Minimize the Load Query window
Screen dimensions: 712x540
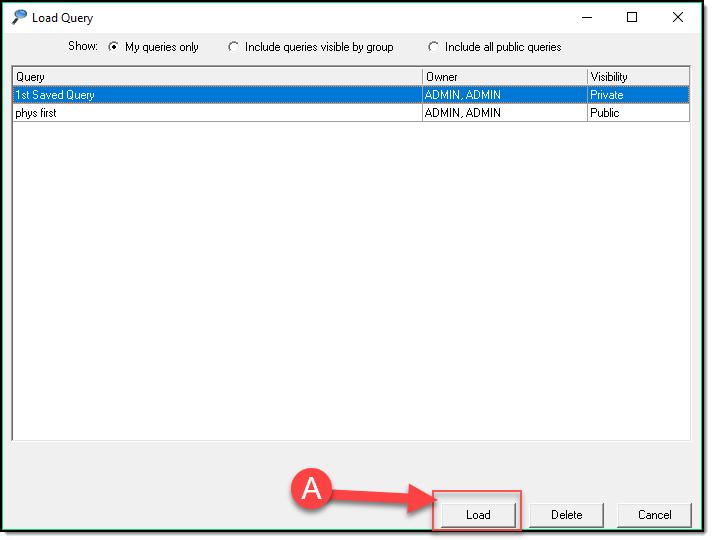click(586, 17)
